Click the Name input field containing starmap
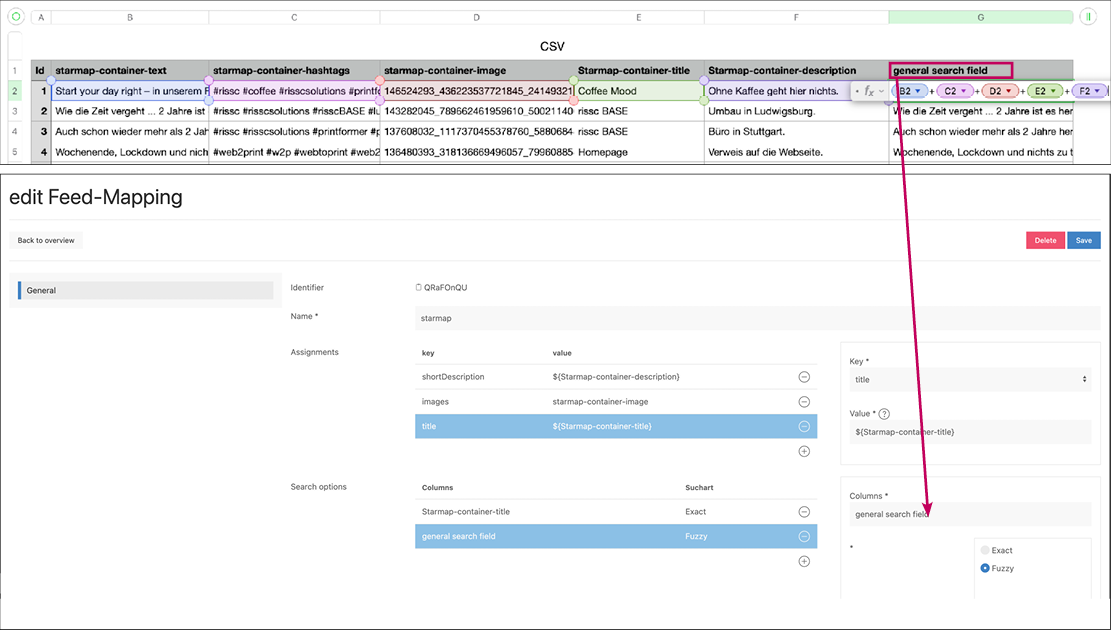Viewport: 1111px width, 630px height. [756, 318]
